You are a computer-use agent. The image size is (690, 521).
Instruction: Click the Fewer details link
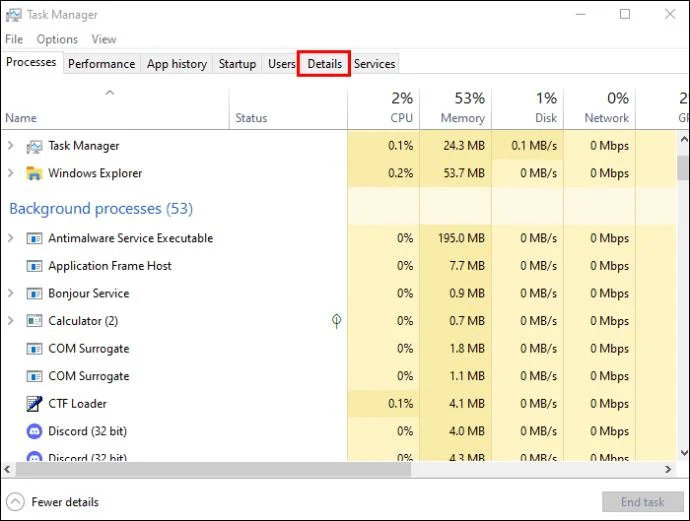click(65, 502)
